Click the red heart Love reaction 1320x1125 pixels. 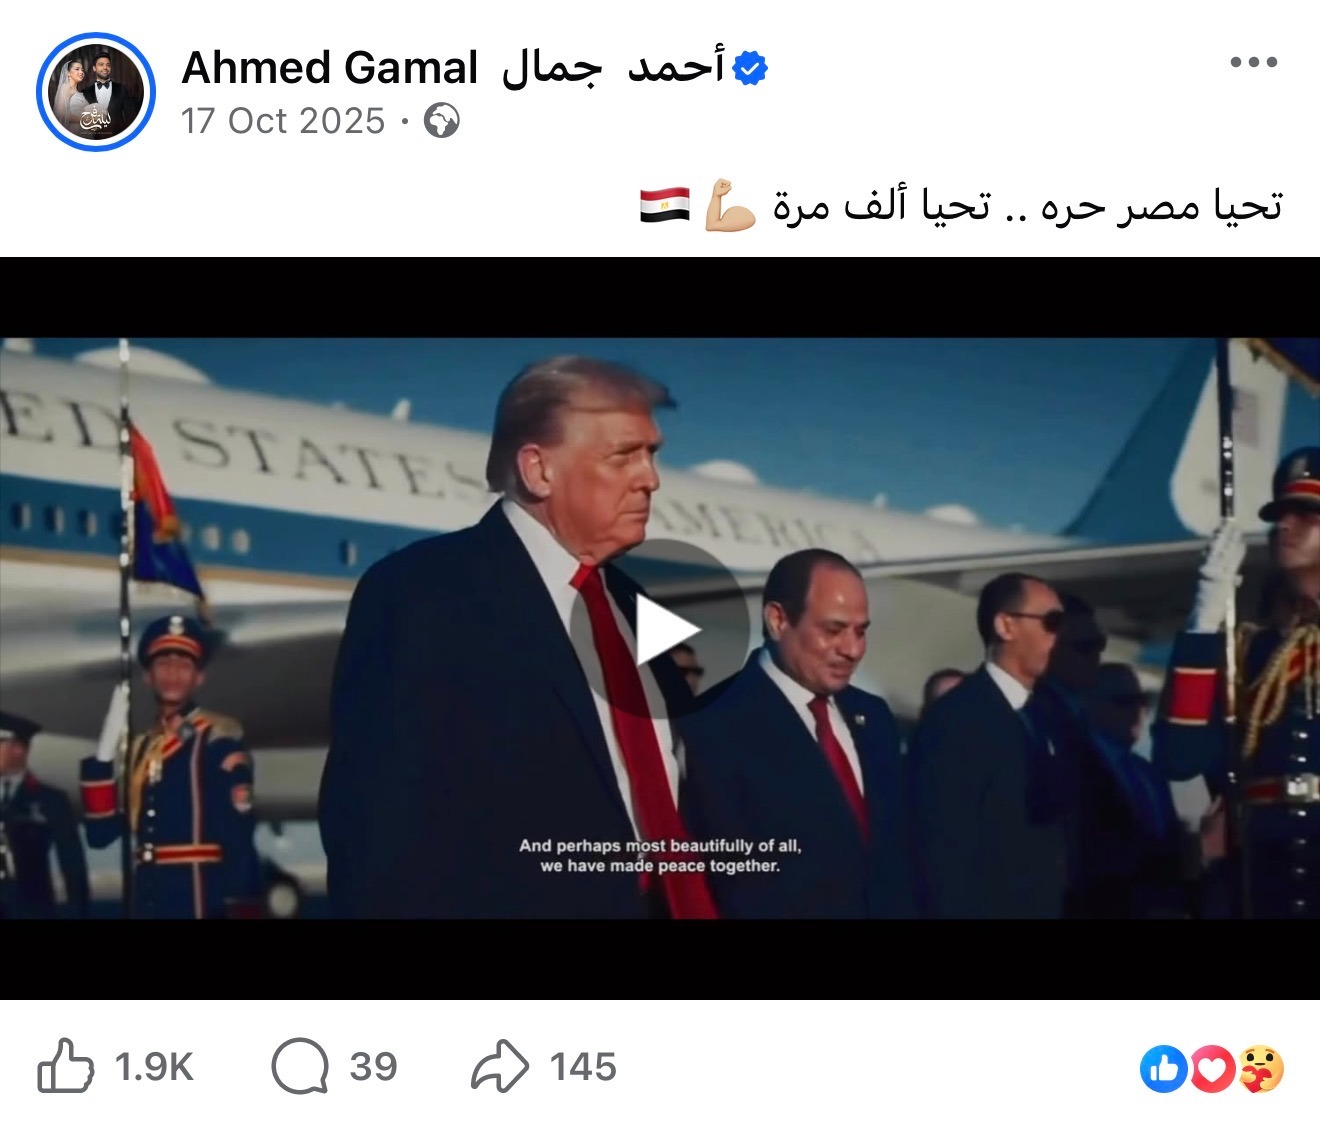point(1212,1070)
